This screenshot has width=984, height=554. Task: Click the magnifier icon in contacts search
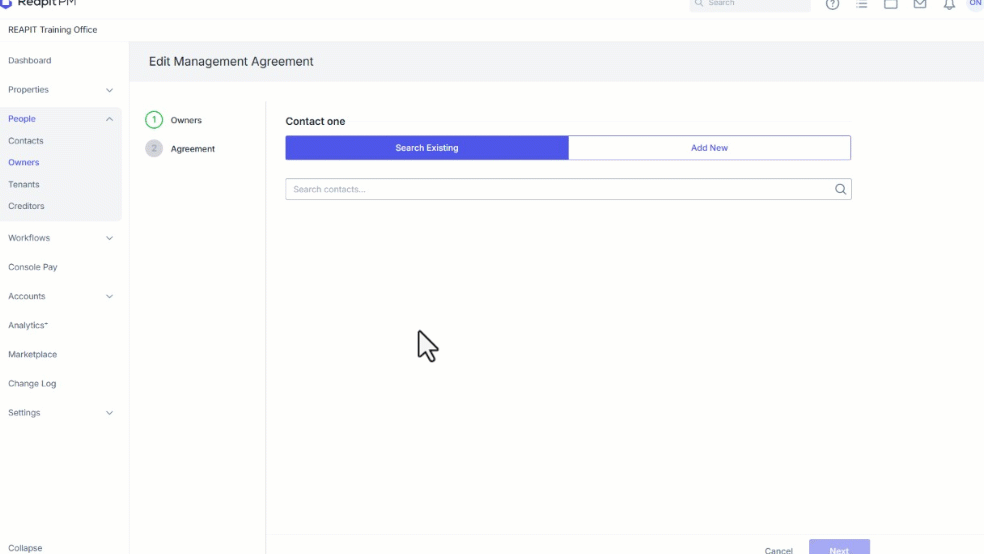840,189
